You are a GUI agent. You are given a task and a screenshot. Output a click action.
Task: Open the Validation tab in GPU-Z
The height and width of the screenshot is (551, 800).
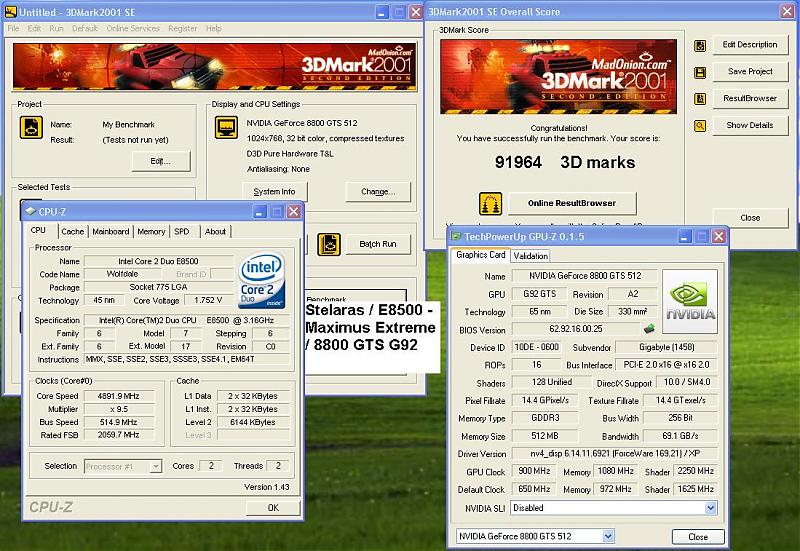[x=531, y=256]
